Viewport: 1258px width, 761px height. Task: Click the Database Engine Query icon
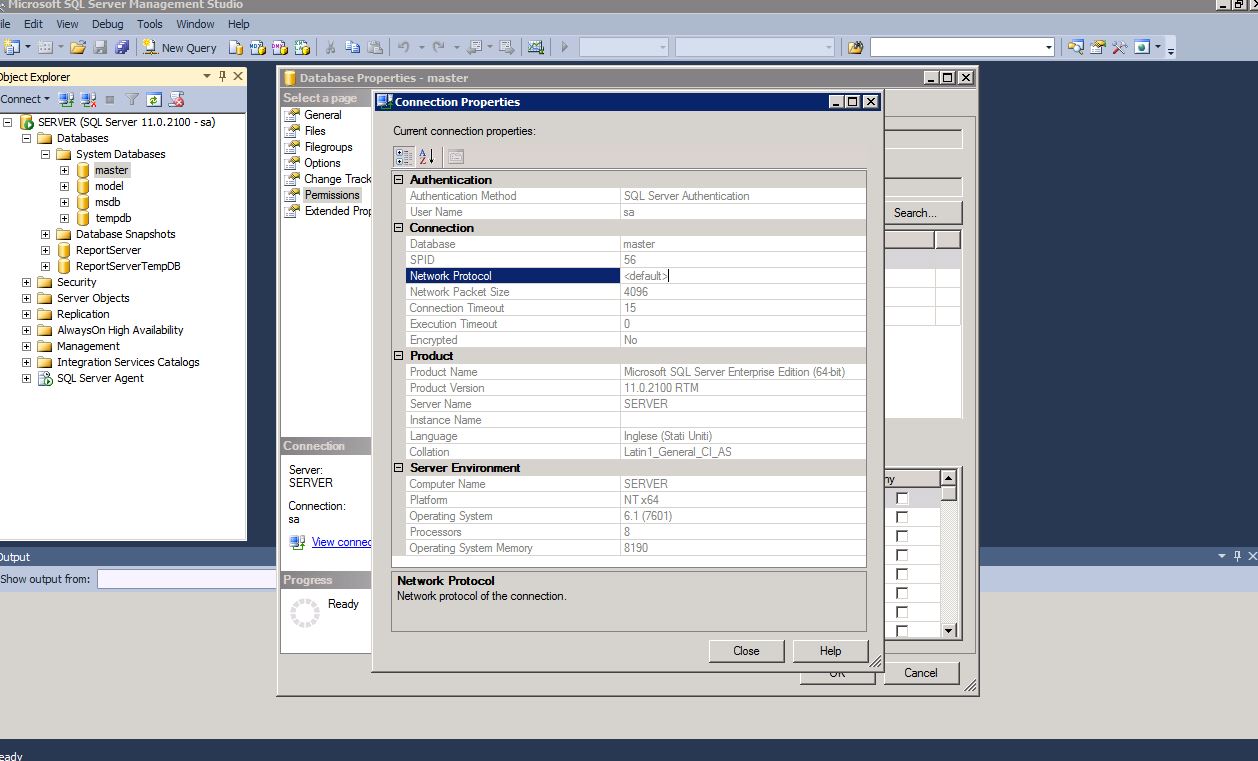pyautogui.click(x=236, y=47)
